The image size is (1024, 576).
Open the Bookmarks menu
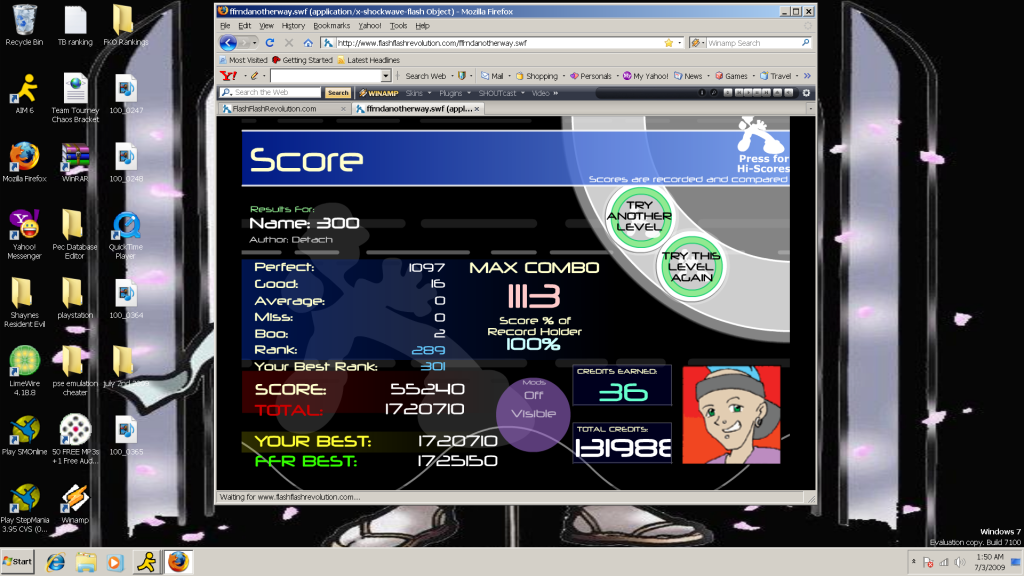(331, 26)
